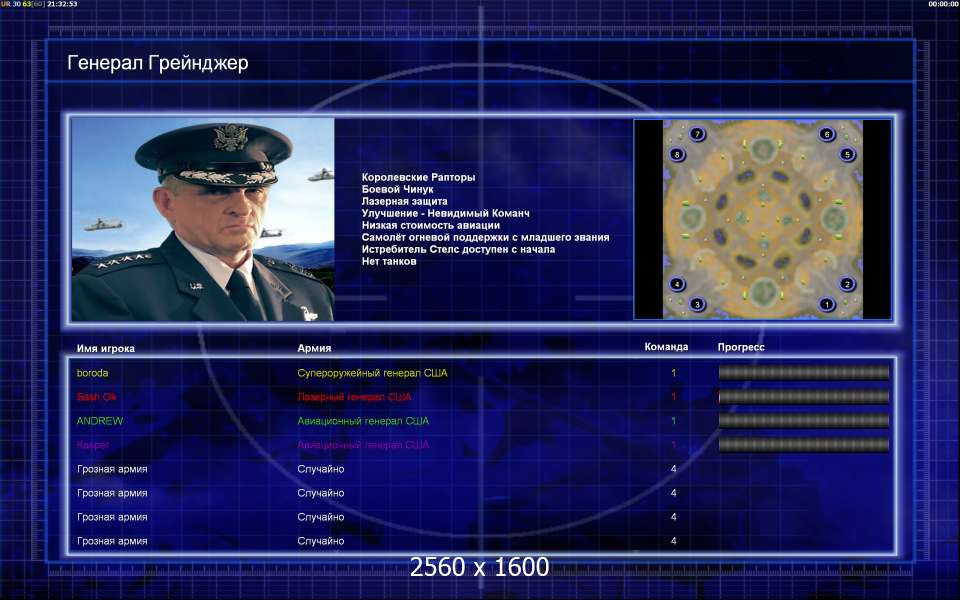960x600 pixels.
Task: Click the feature line 'Лазерная защита'
Action: click(x=404, y=201)
